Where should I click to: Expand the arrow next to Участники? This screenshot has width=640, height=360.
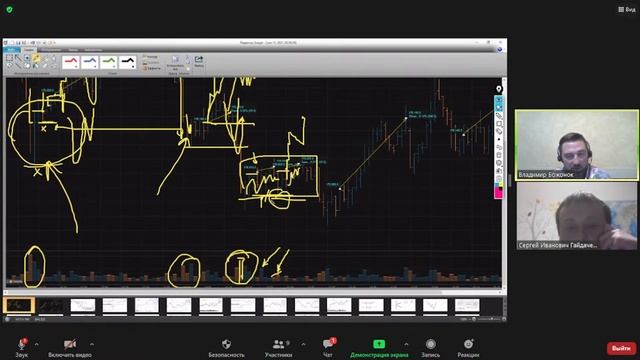(303, 344)
